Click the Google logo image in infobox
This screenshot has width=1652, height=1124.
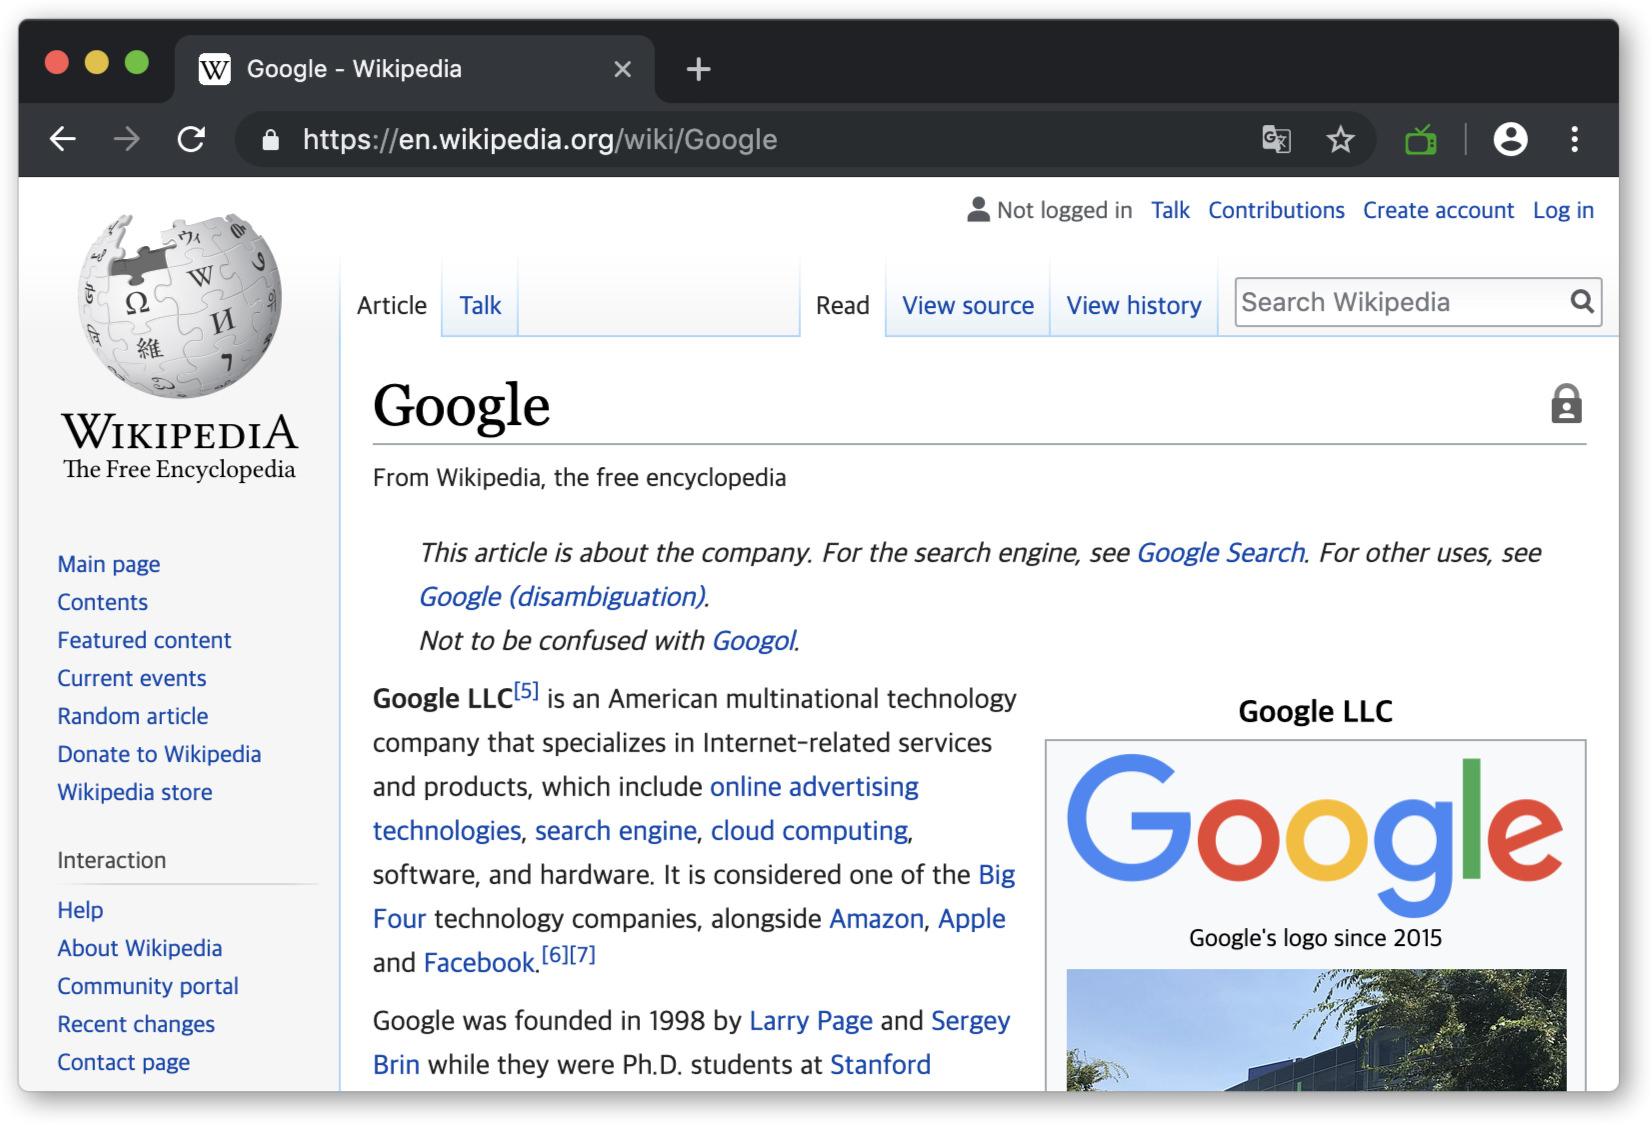point(1315,834)
